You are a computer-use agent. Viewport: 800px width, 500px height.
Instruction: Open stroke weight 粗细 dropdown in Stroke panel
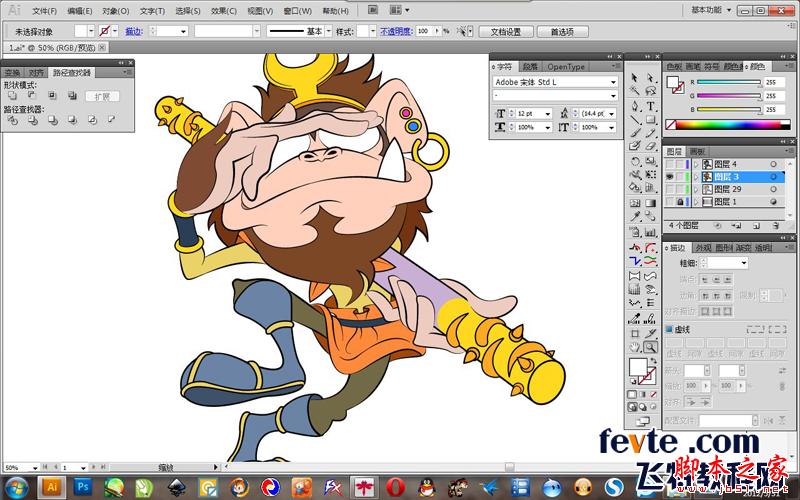(744, 263)
